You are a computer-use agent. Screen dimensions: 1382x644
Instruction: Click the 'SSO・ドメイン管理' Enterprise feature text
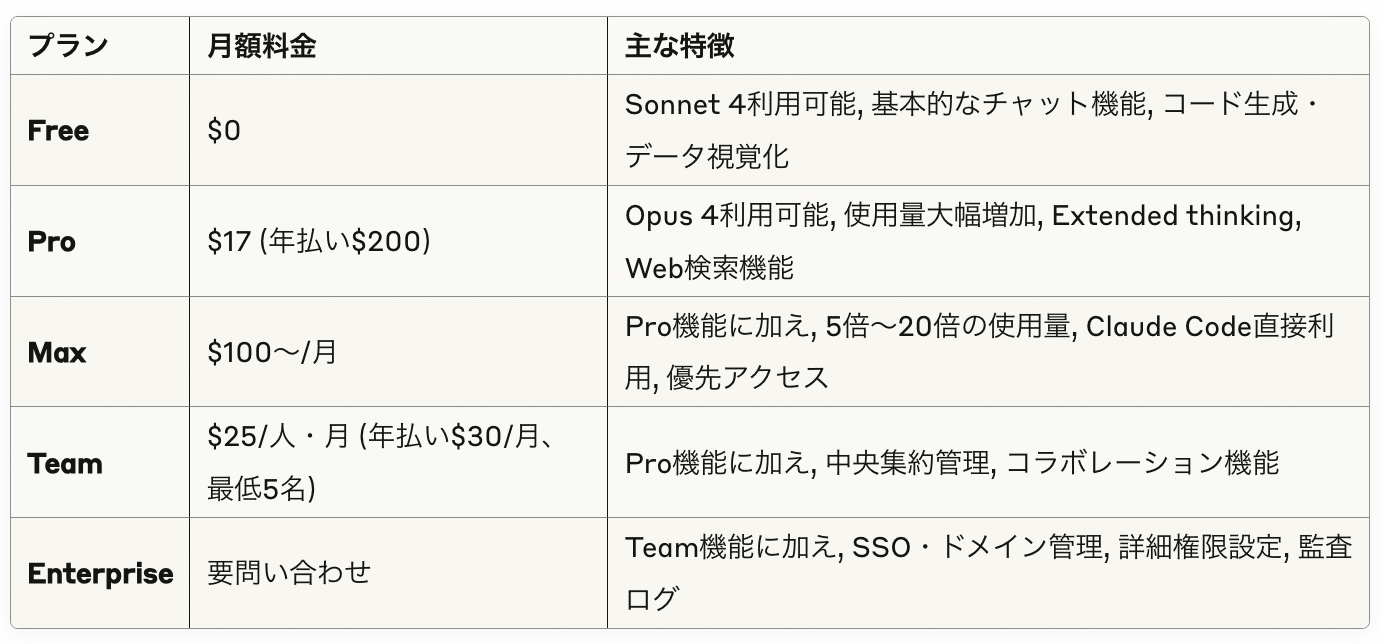[x=977, y=547]
